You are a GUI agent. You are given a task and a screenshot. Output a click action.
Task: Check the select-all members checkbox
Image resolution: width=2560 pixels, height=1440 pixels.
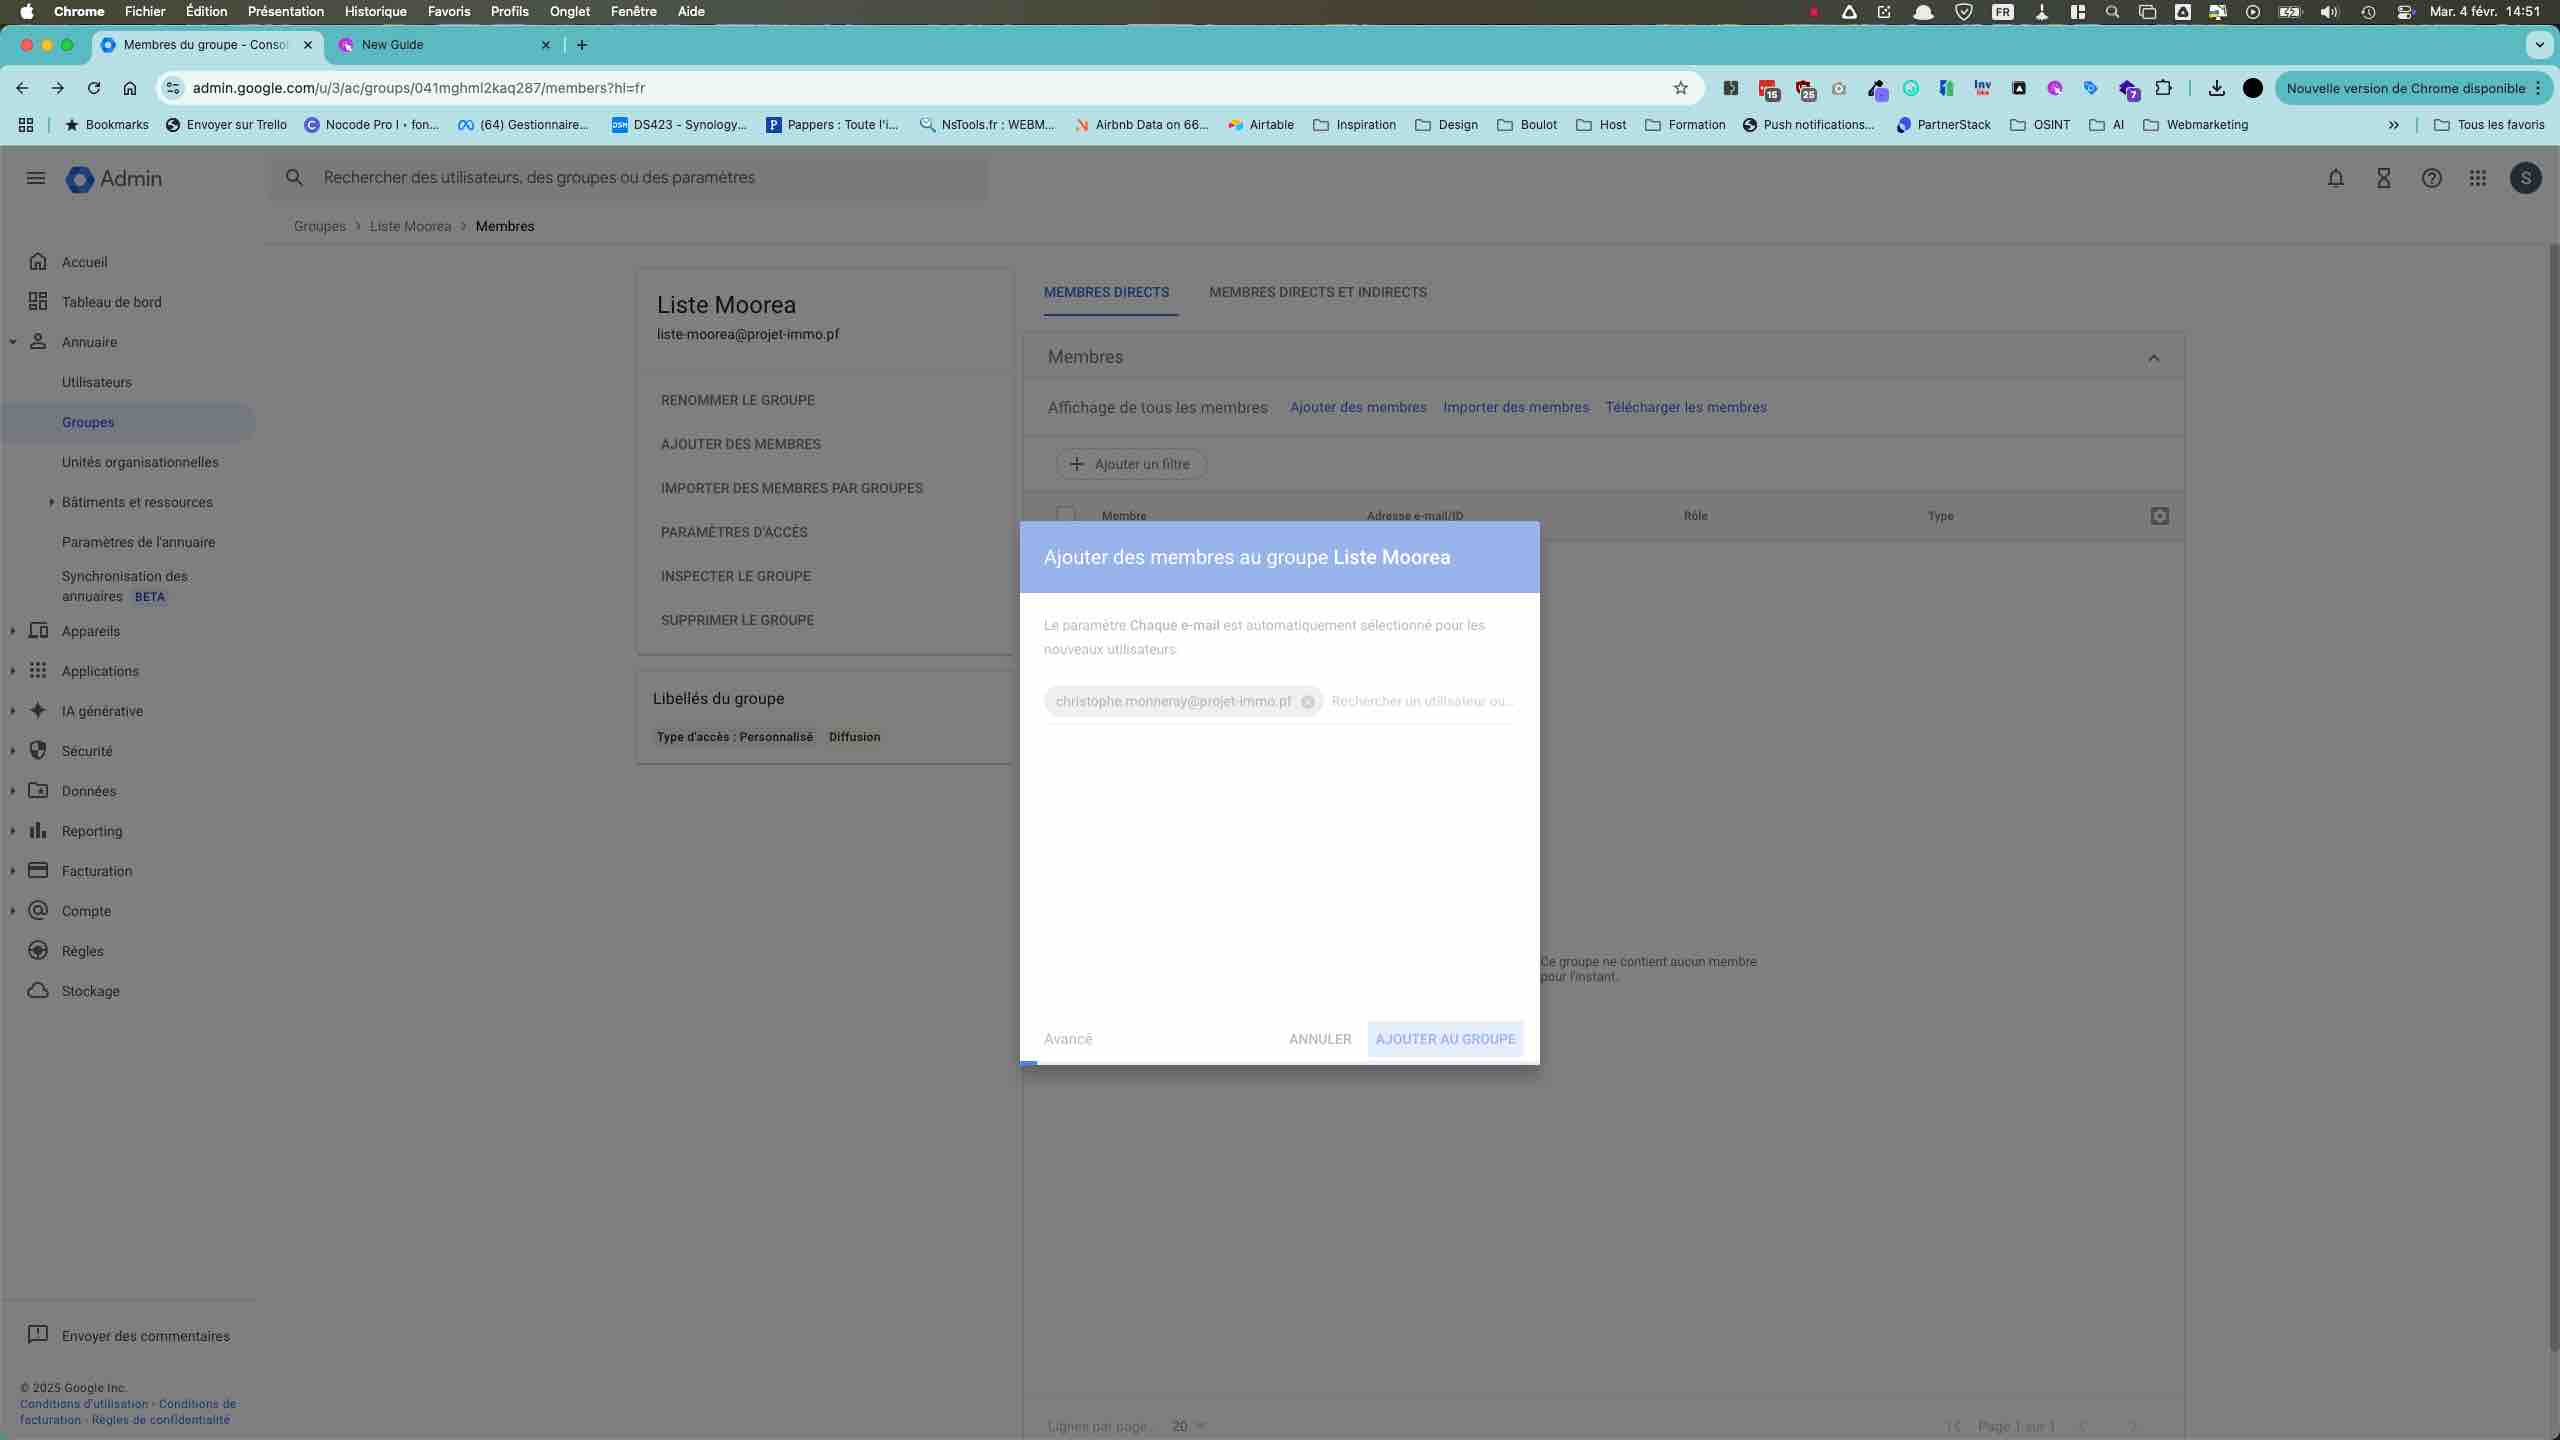click(x=1066, y=515)
